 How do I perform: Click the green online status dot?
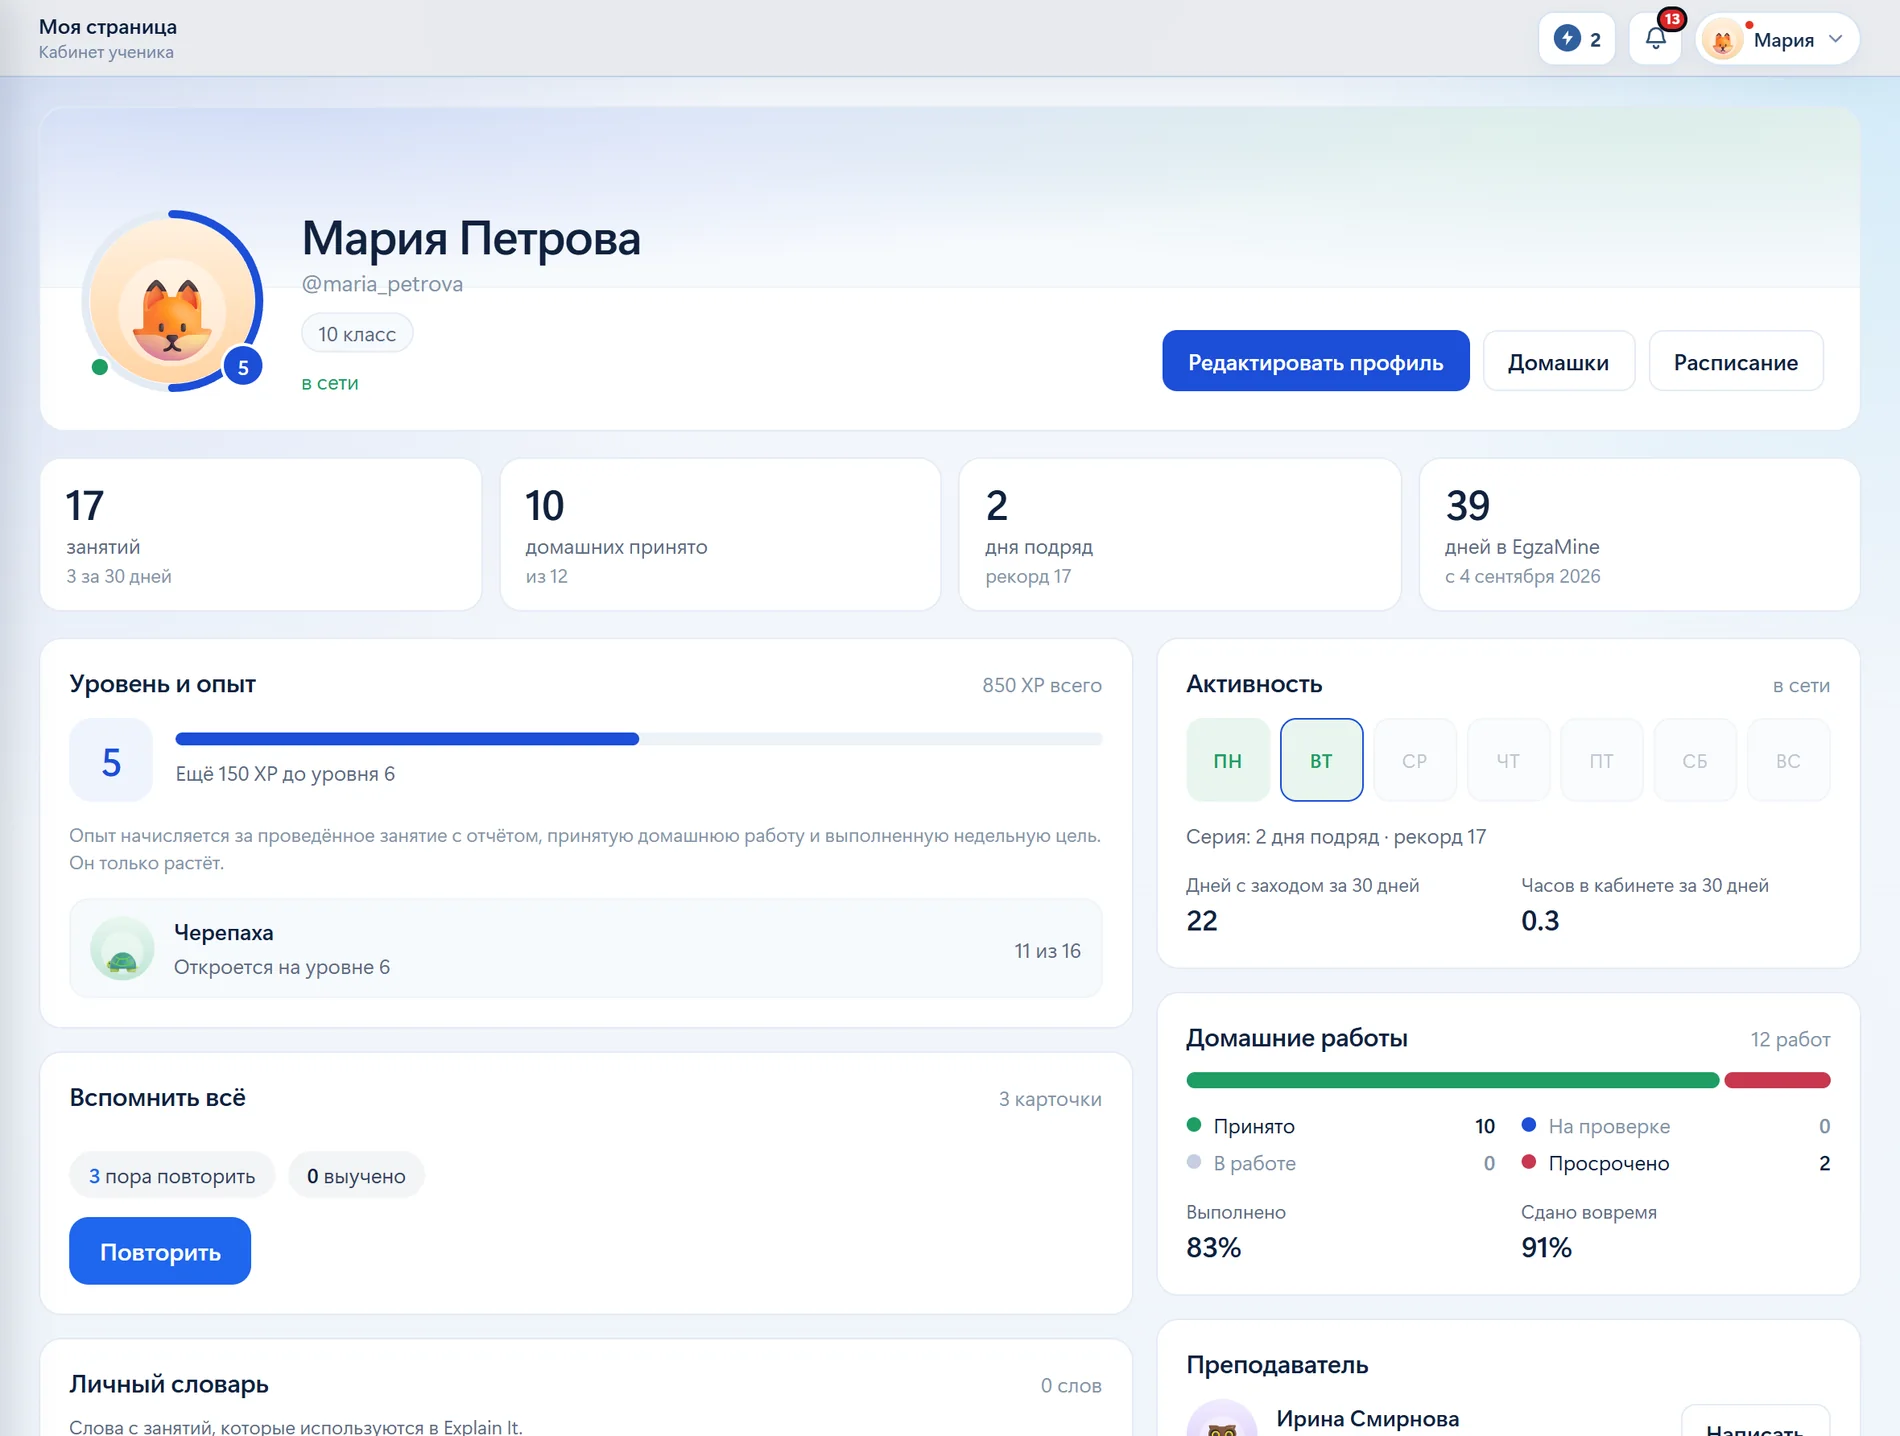pos(99,367)
